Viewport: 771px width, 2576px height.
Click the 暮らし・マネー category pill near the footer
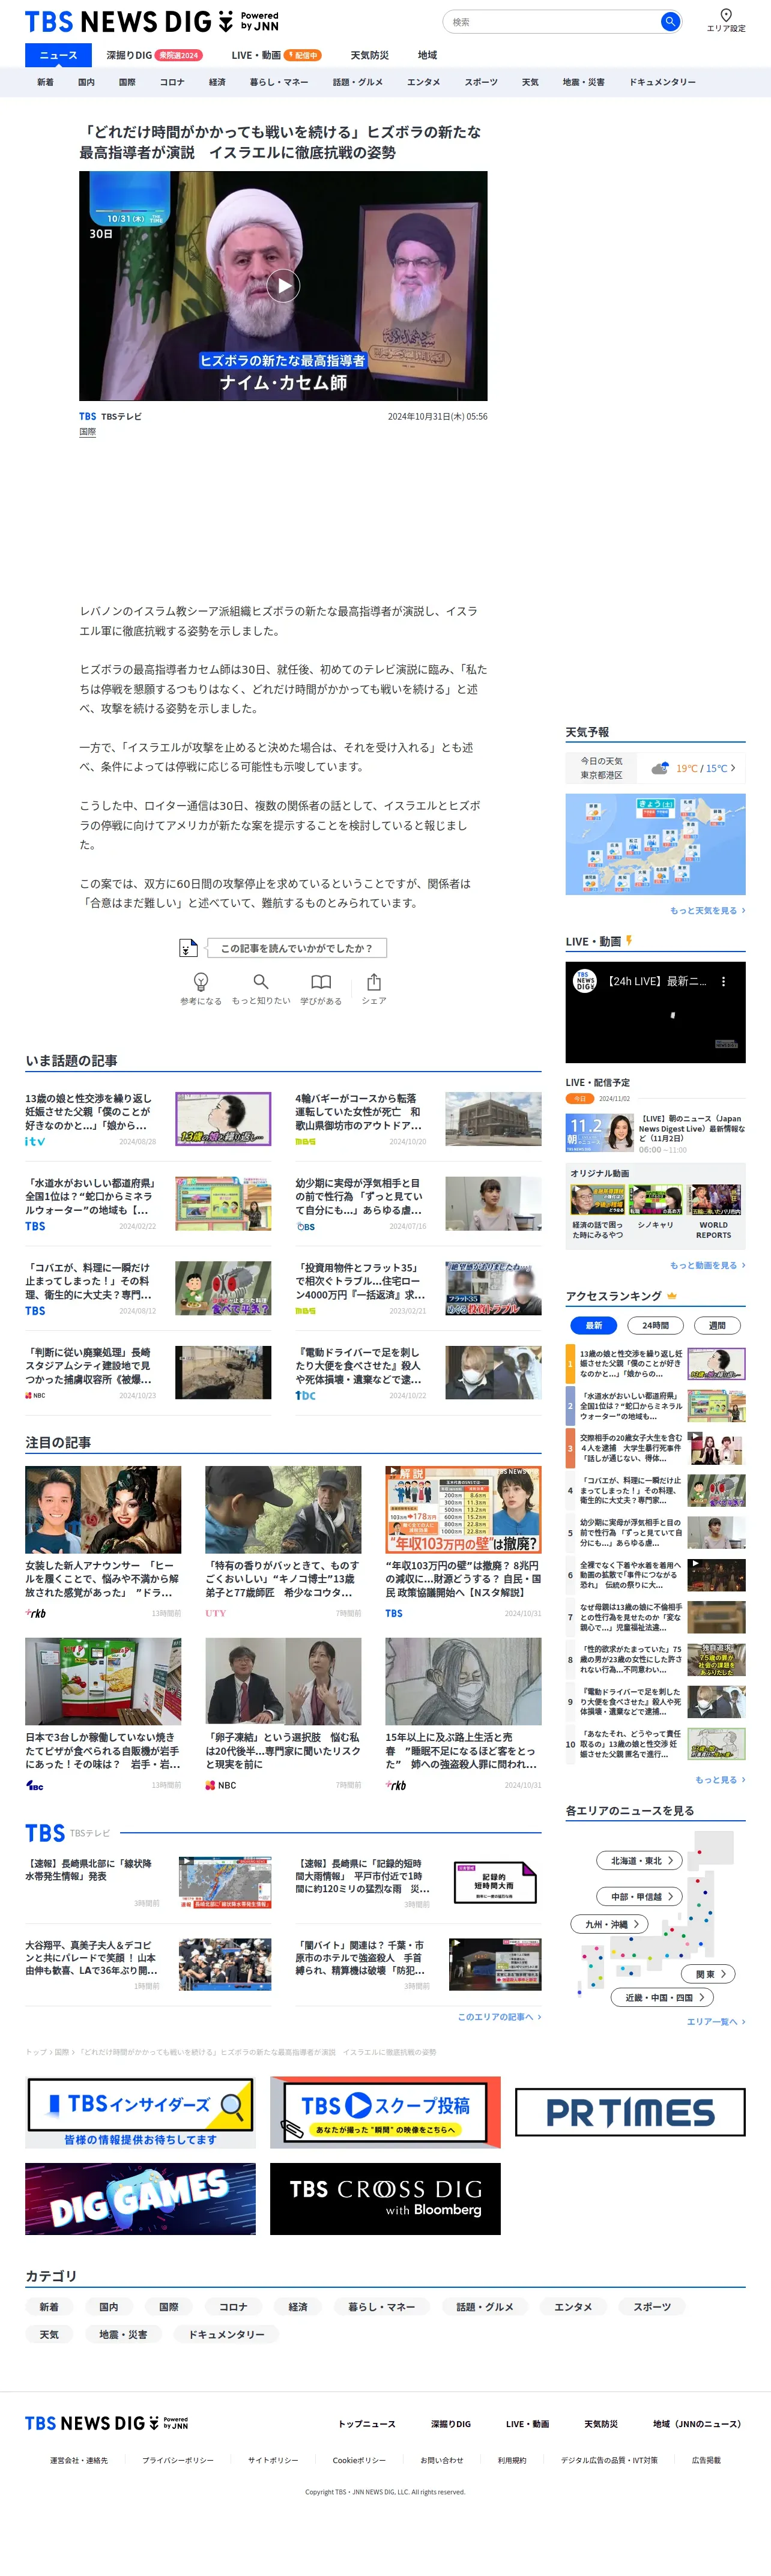click(381, 2307)
